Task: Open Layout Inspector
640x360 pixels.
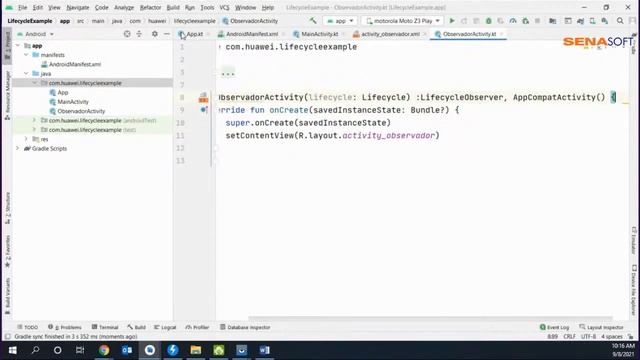Action: (x=601, y=327)
